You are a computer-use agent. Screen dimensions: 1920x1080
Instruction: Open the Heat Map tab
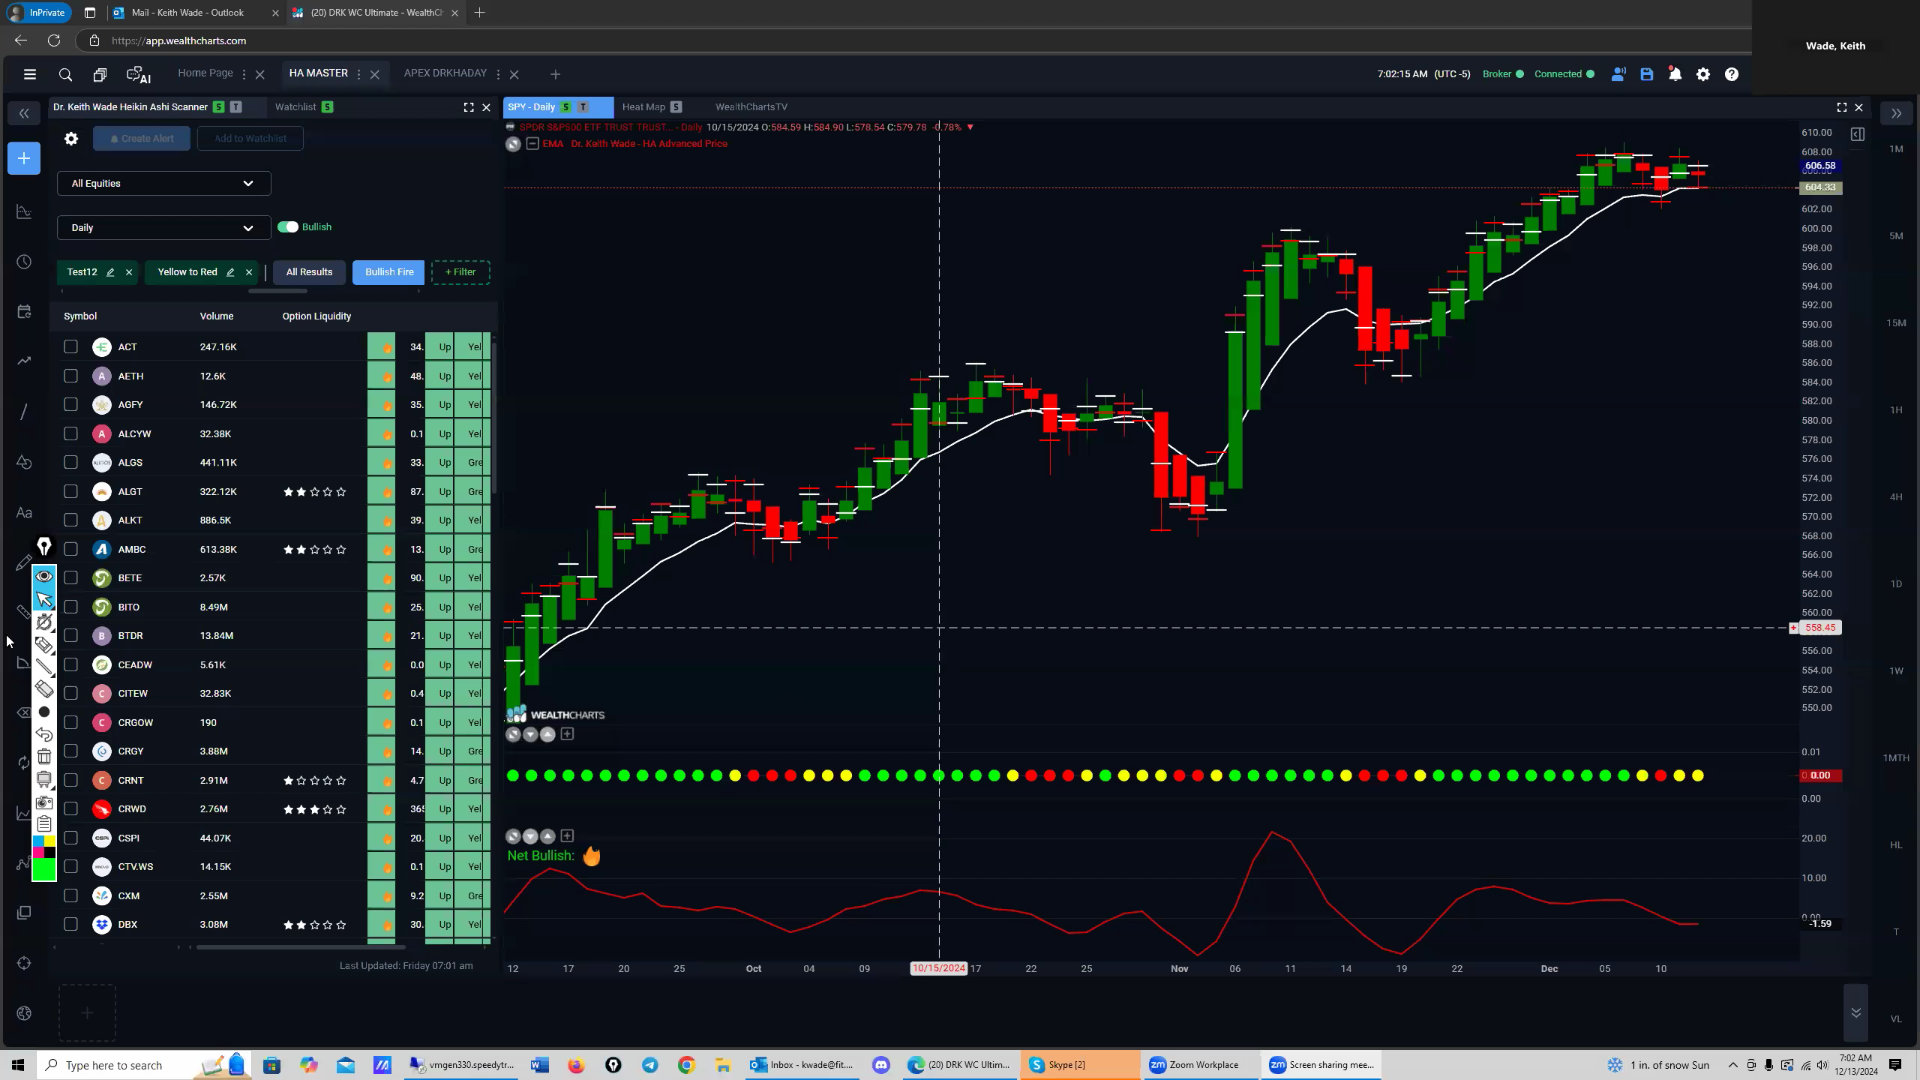click(x=643, y=107)
